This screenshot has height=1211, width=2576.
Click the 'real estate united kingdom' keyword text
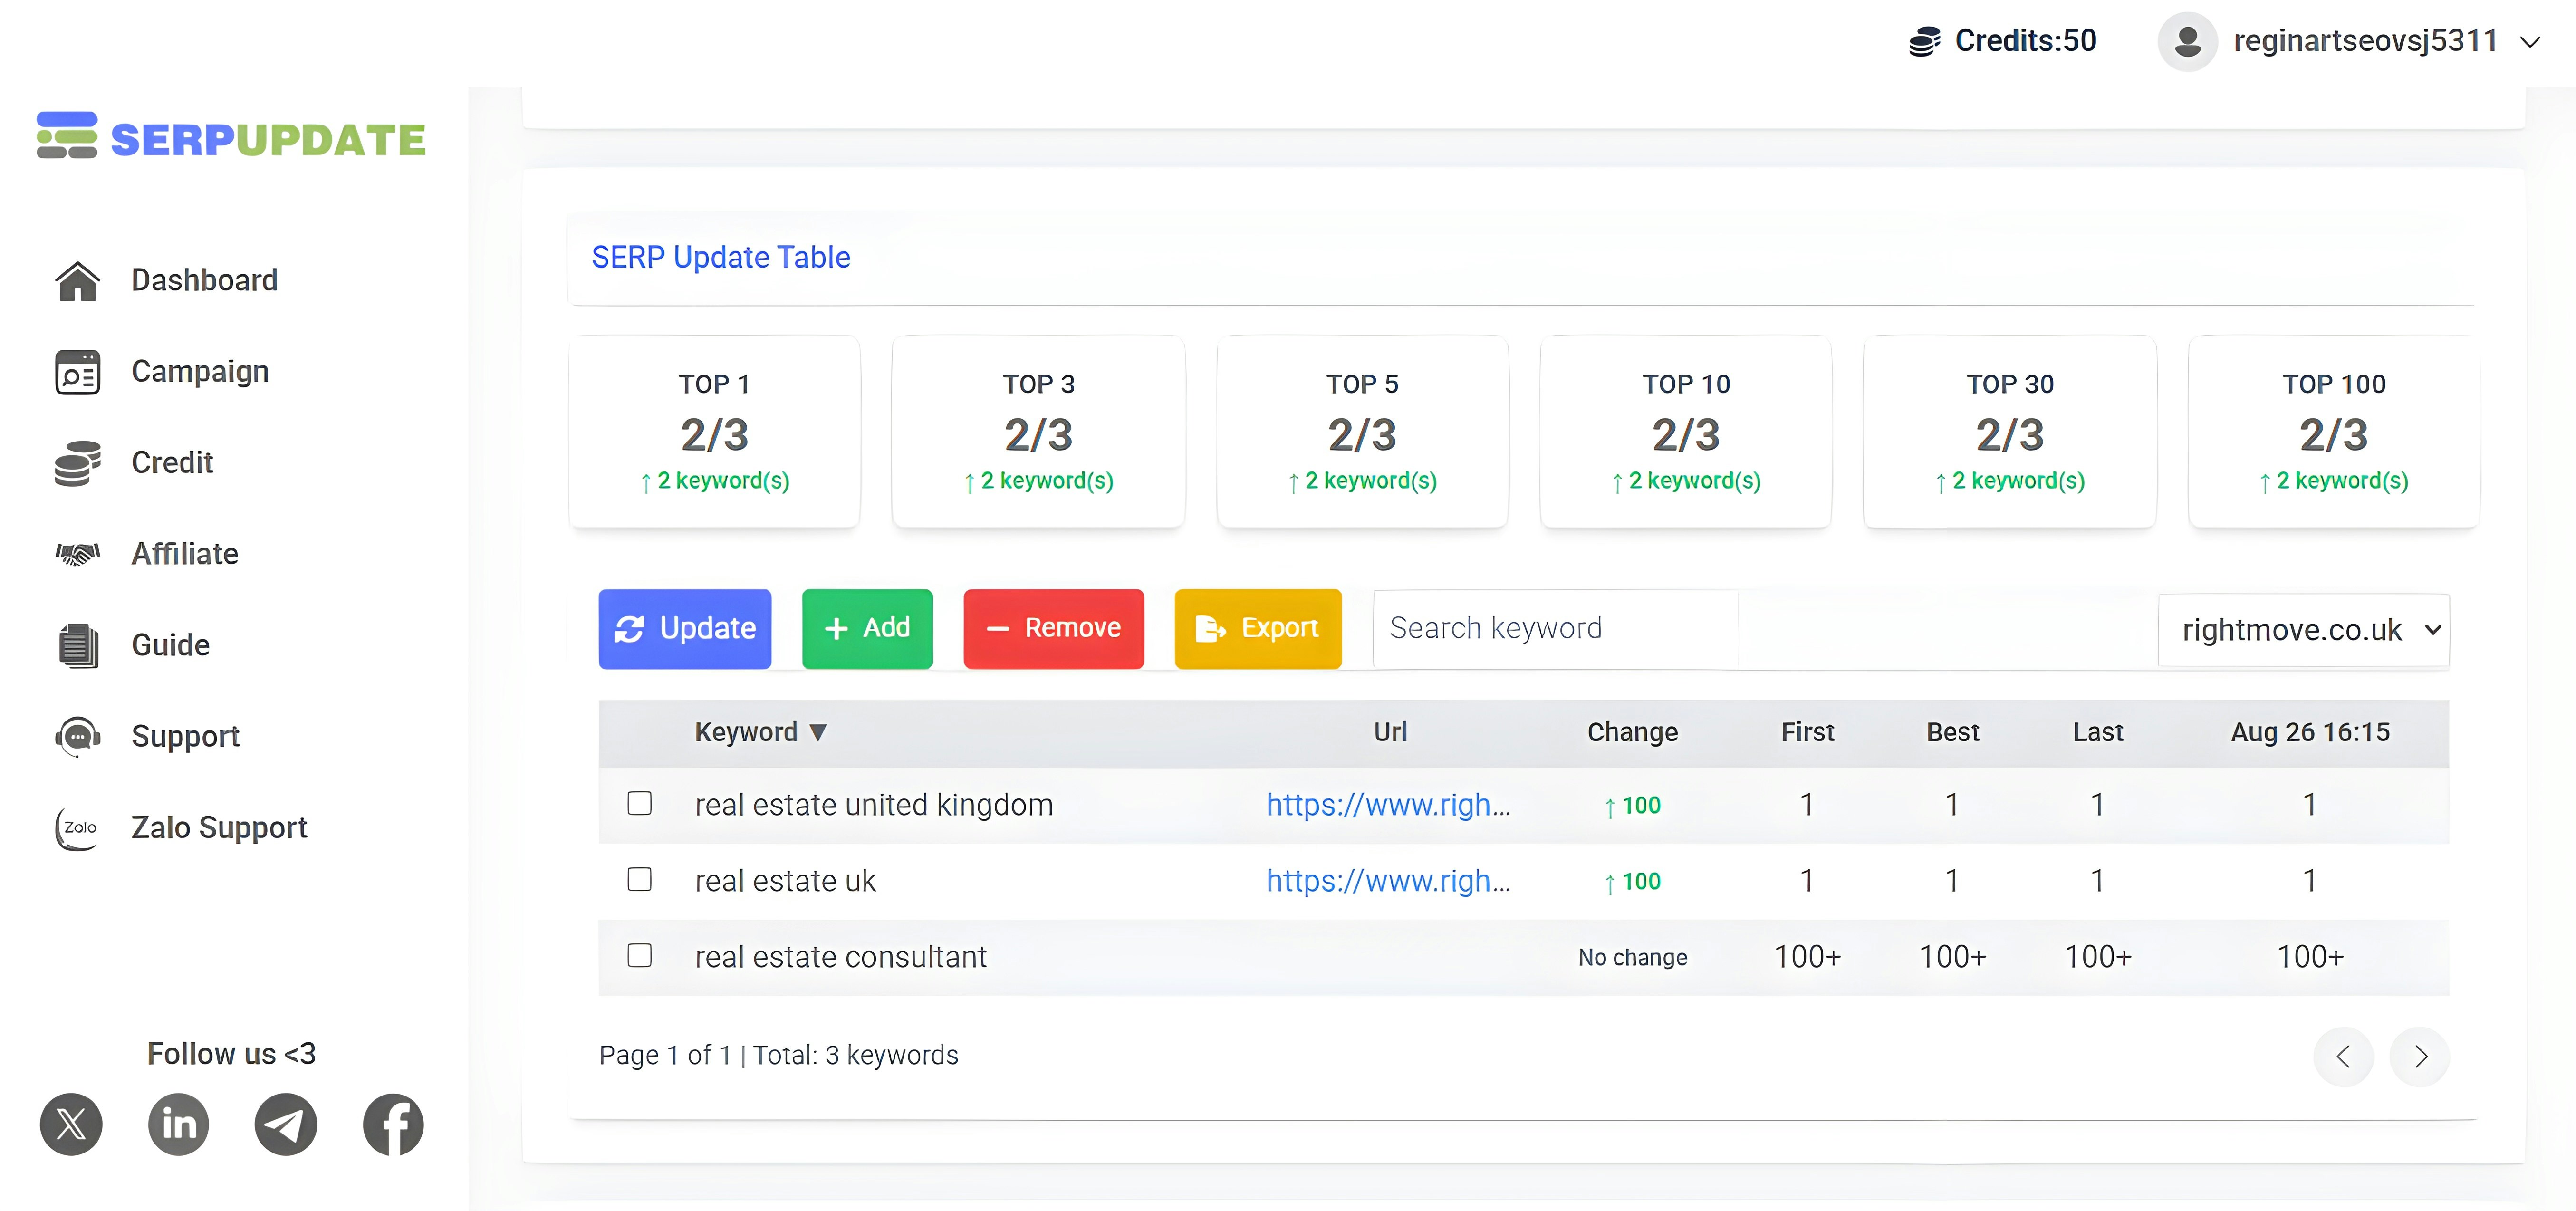[x=874, y=805]
